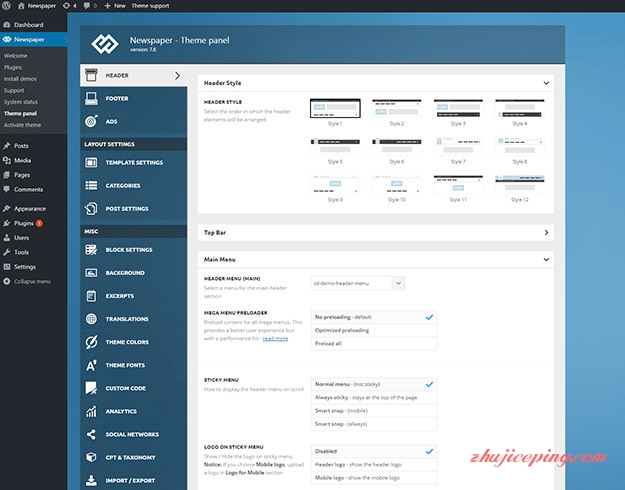Select No preloading - default option

(373, 317)
